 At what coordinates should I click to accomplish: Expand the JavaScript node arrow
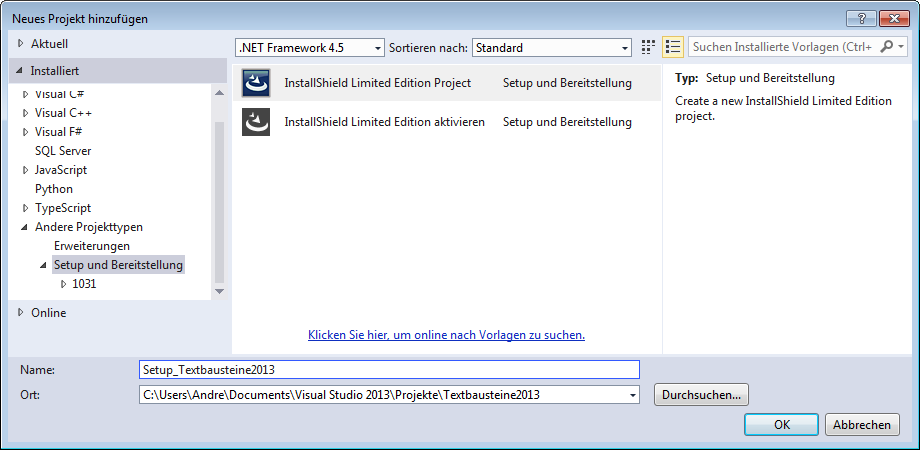(26, 170)
